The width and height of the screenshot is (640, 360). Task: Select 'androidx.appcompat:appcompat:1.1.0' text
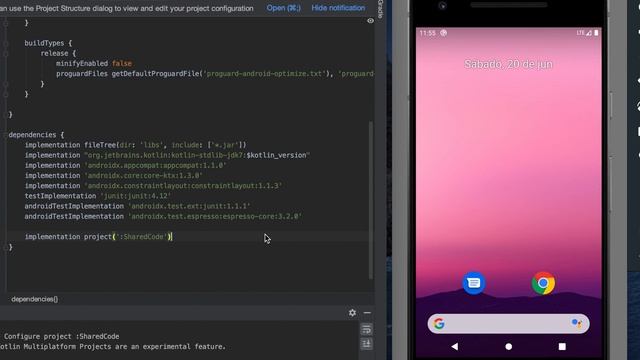[x=156, y=165]
